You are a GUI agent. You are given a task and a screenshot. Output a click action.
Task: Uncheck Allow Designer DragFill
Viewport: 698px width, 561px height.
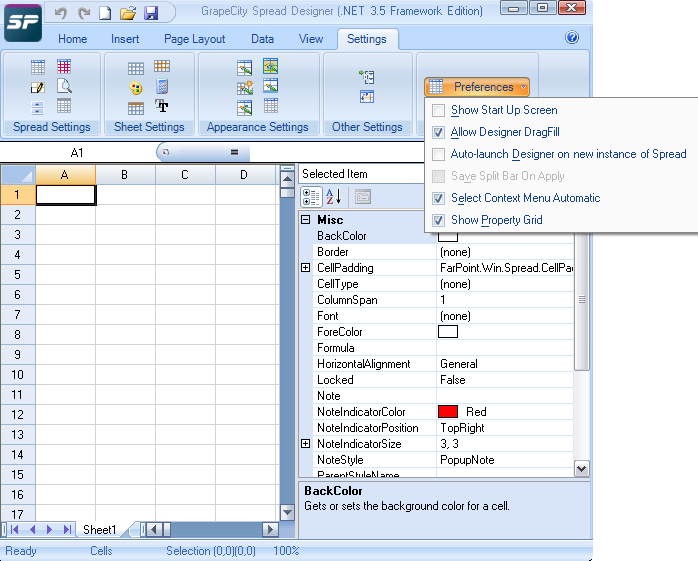pos(438,132)
